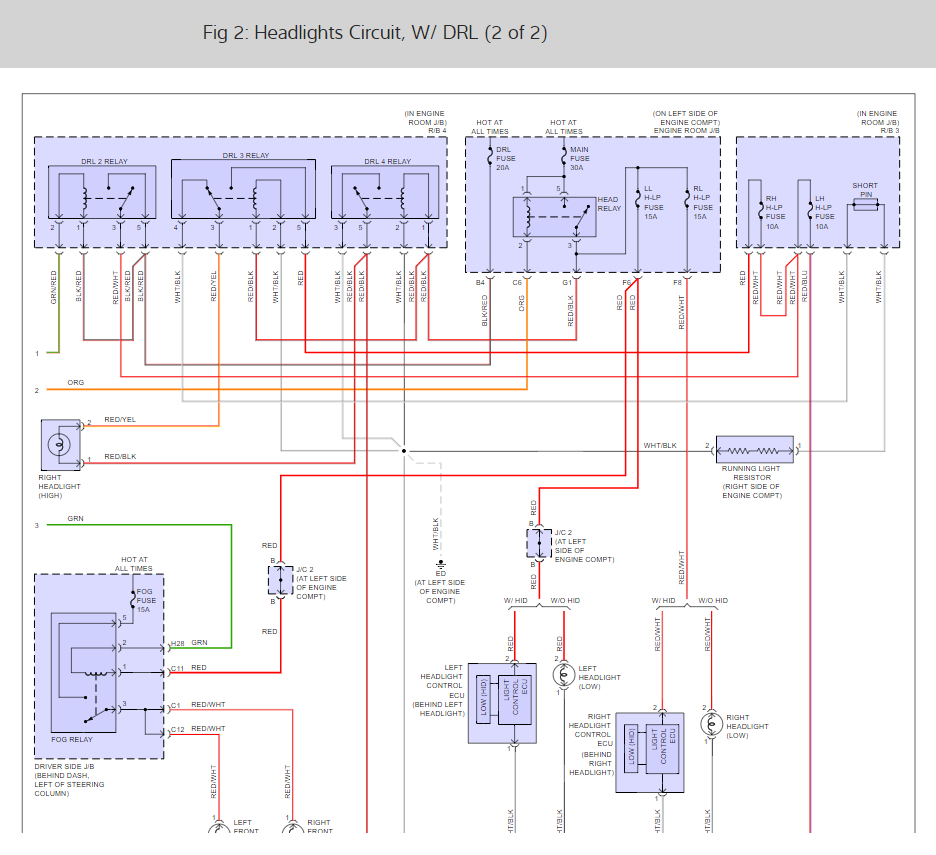Click the RED/BLU wire label
This screenshot has height=855, width=936.
[804, 286]
